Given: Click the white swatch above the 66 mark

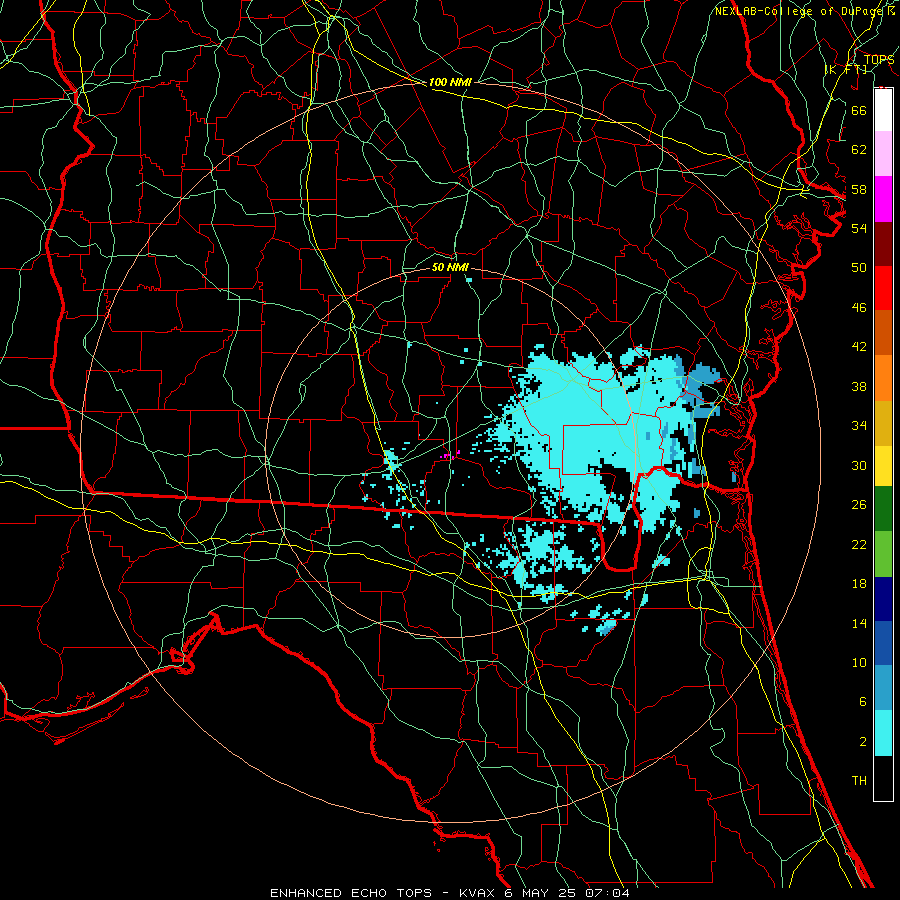Looking at the screenshot, I should 883,110.
